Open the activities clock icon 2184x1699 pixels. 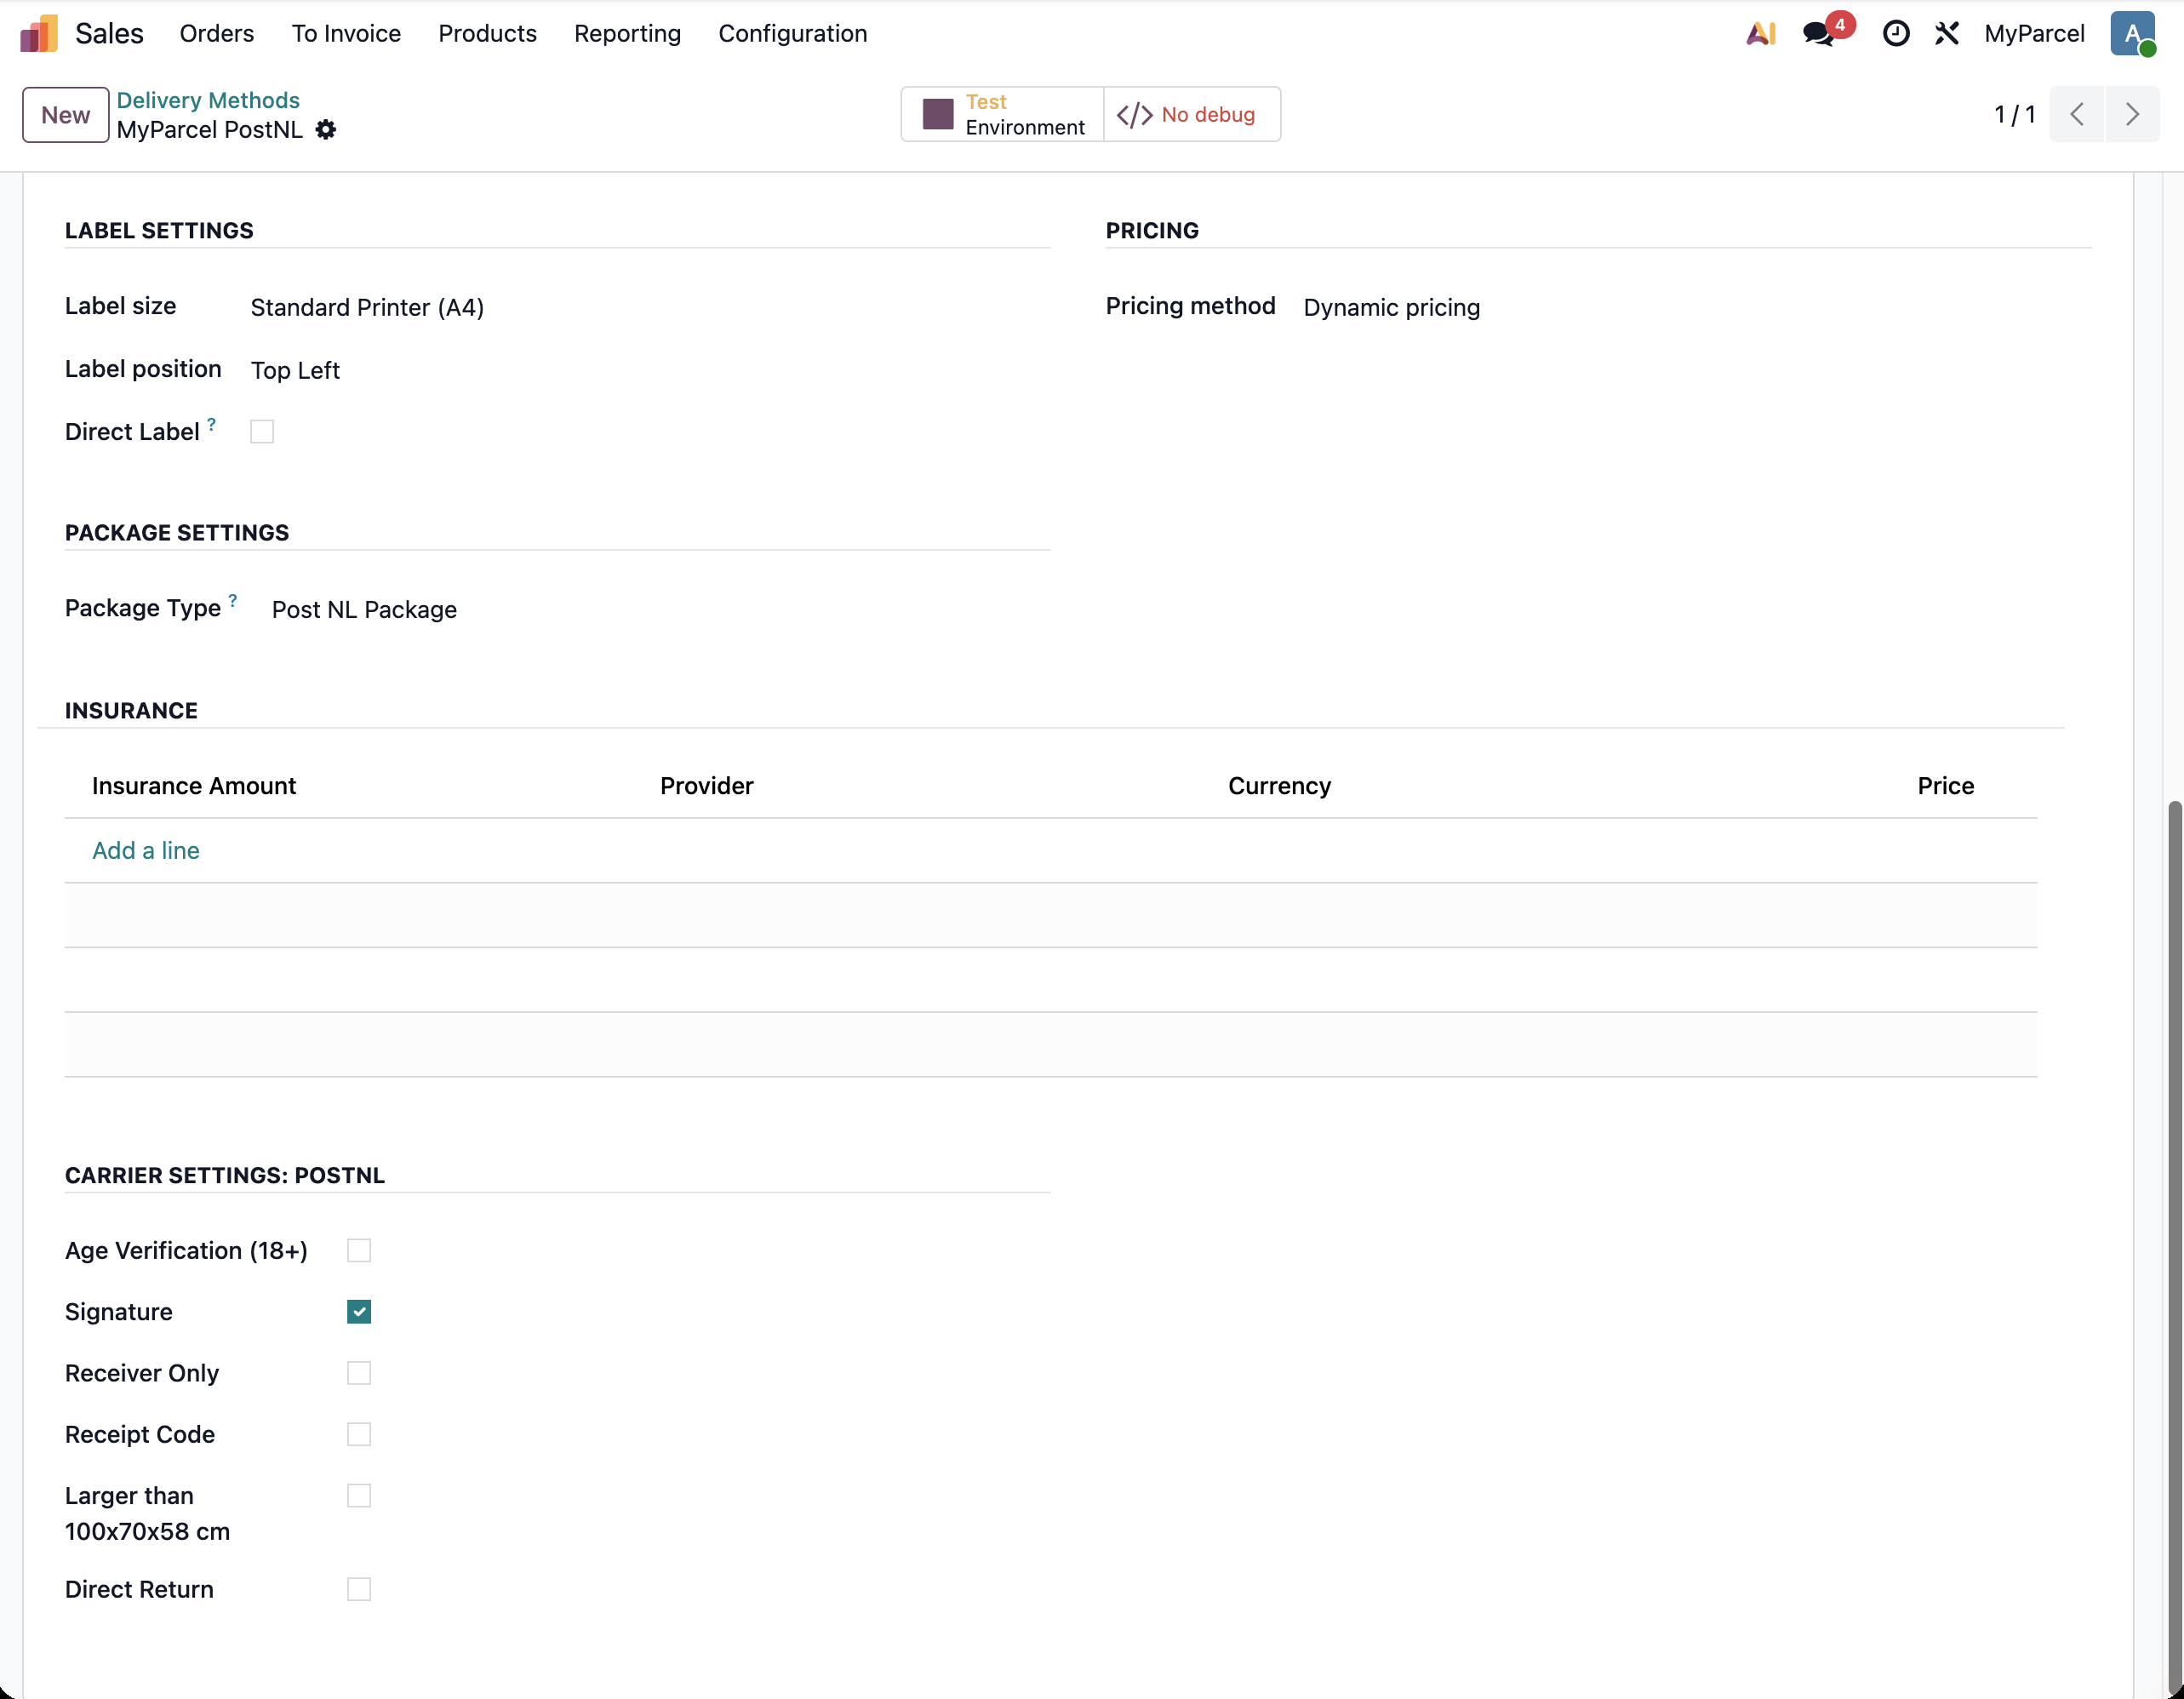pyautogui.click(x=1896, y=33)
